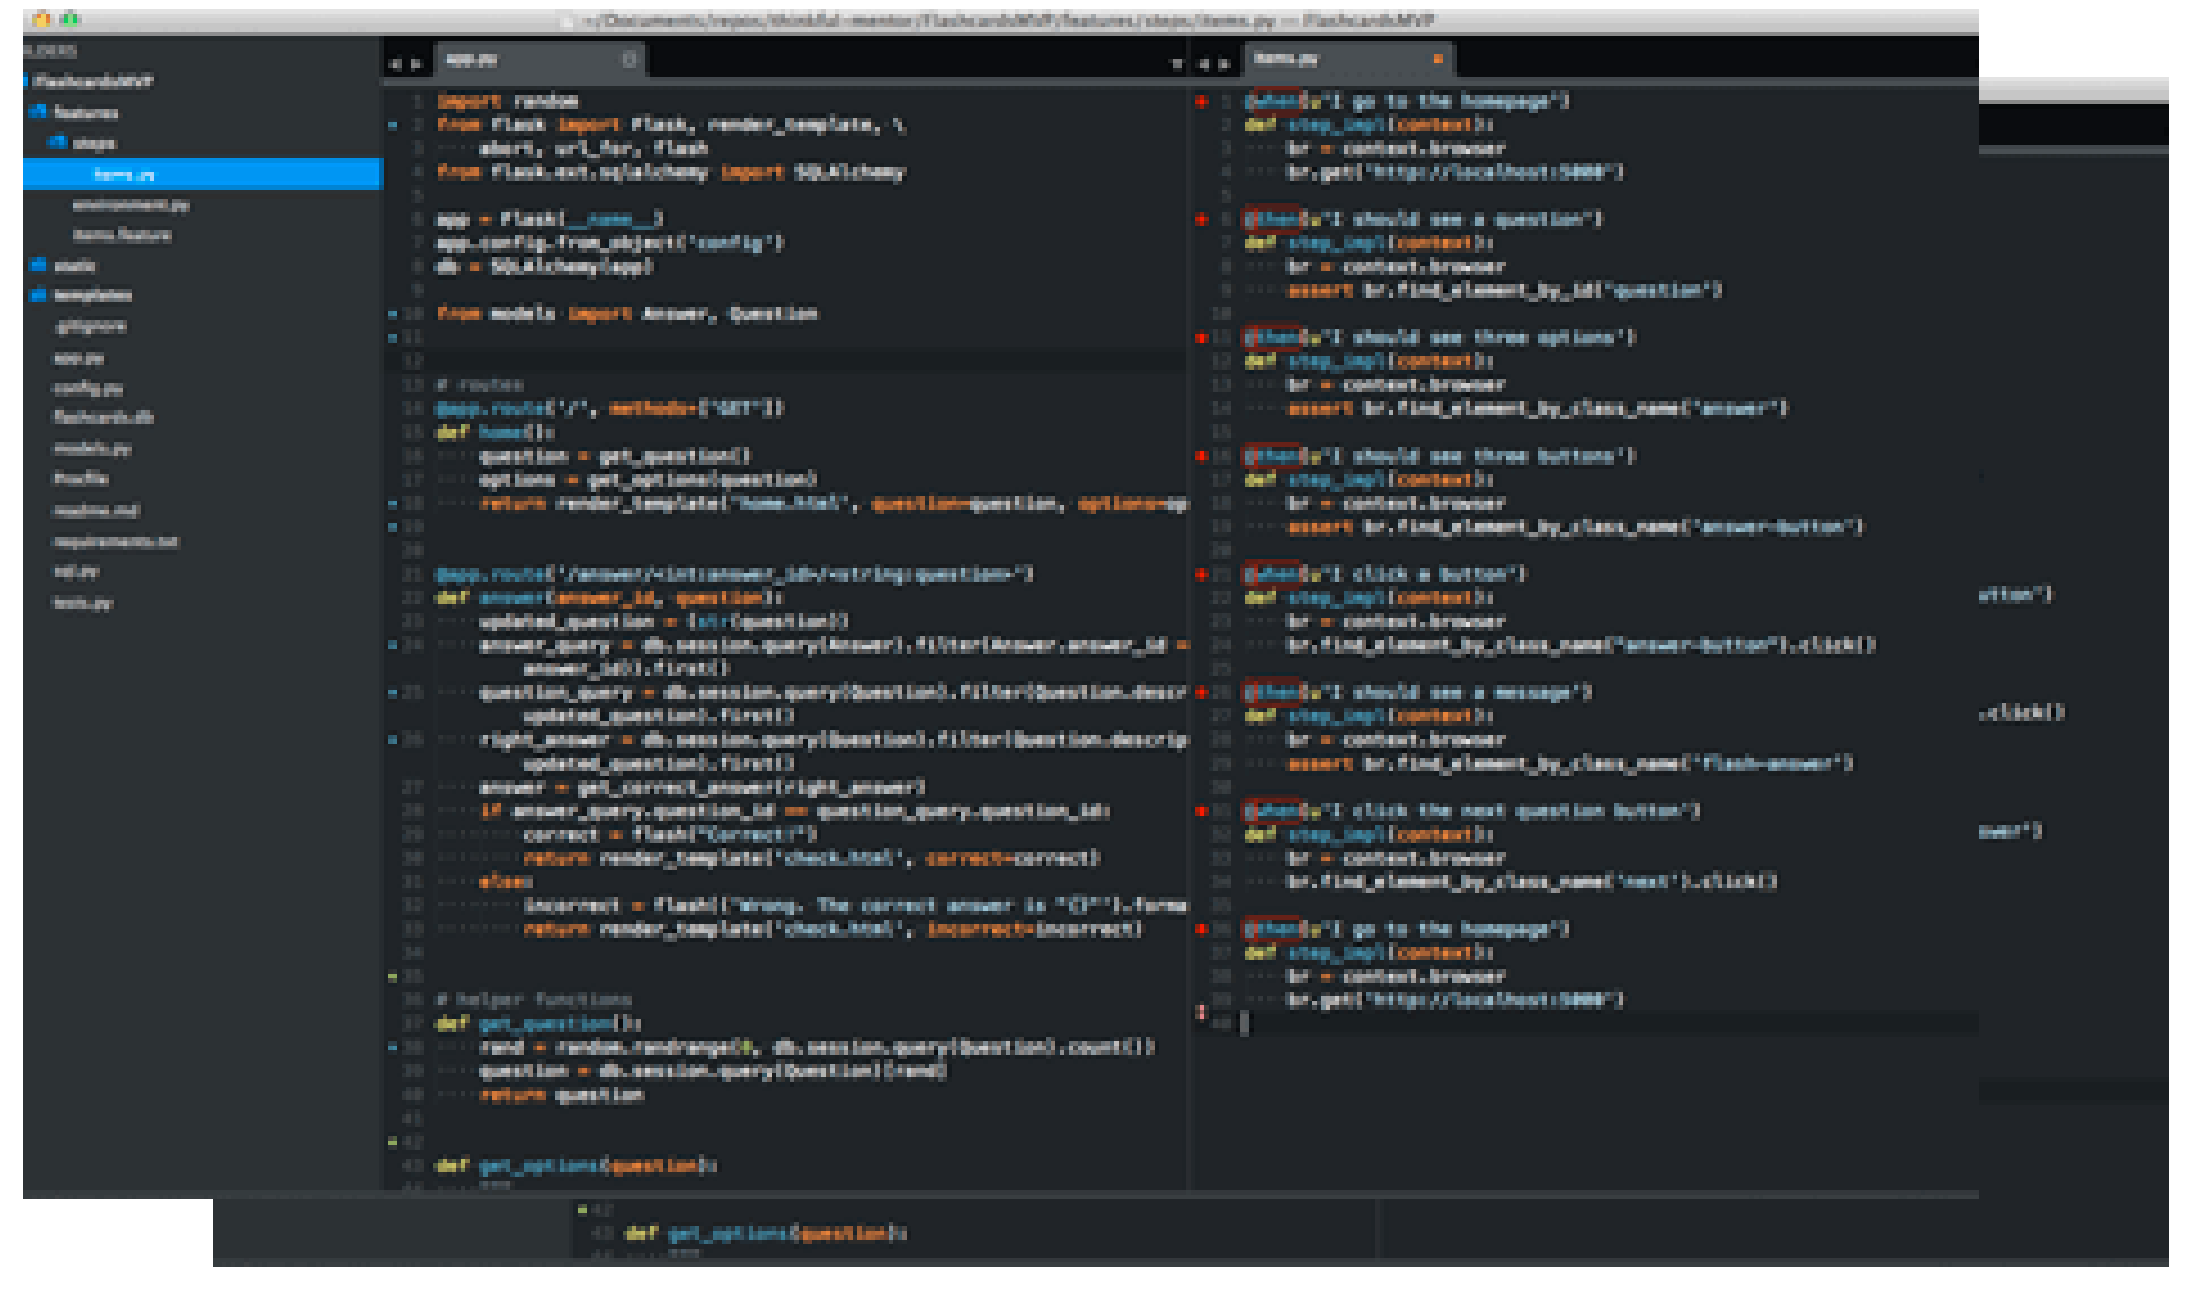
Task: Click the 'I click a button' step line
Action: click(x=1387, y=574)
